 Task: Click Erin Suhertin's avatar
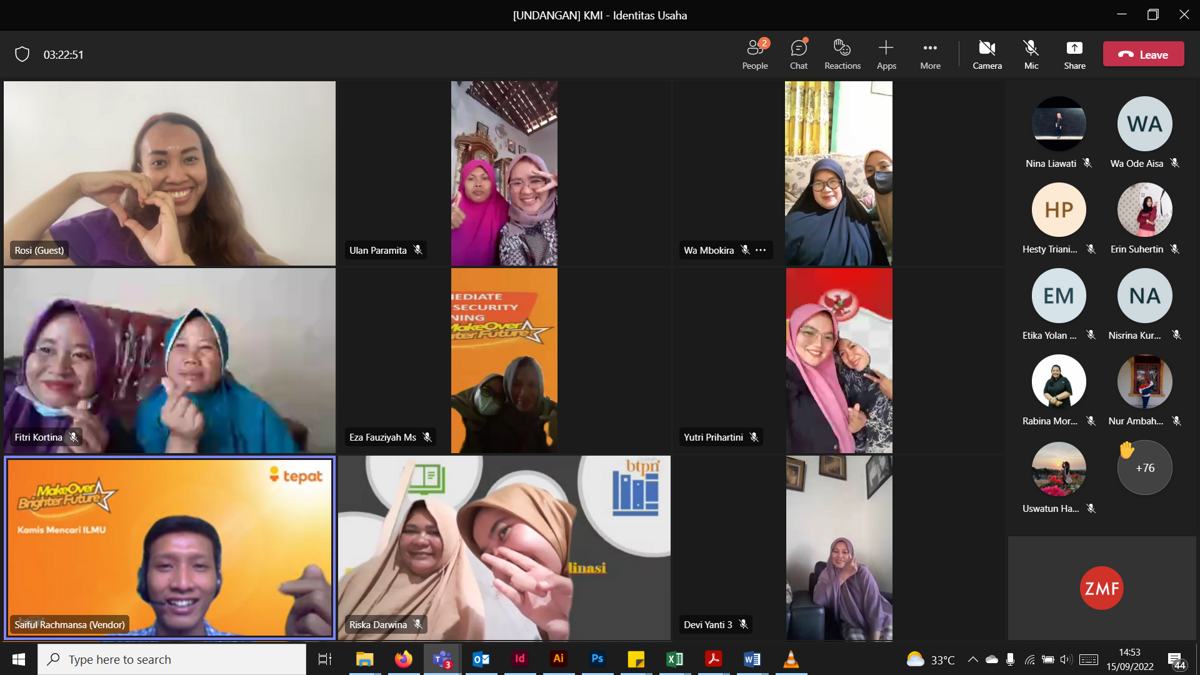pos(1145,209)
